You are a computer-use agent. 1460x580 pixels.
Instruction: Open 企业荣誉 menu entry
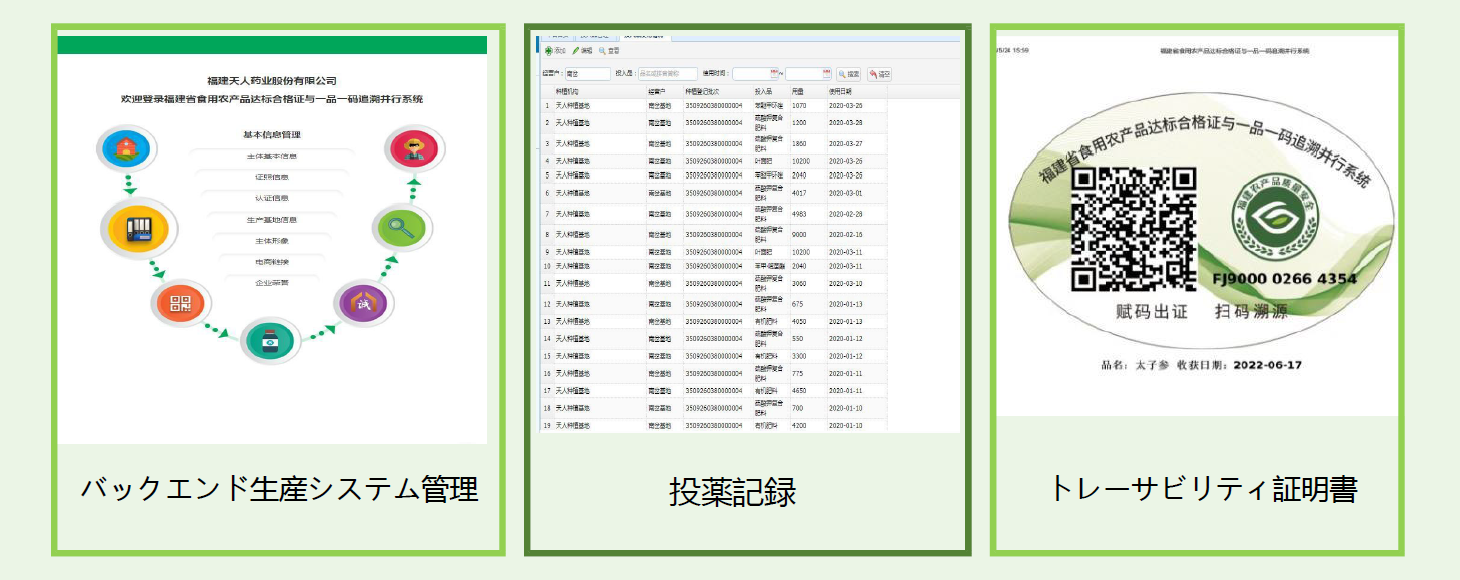(272, 283)
